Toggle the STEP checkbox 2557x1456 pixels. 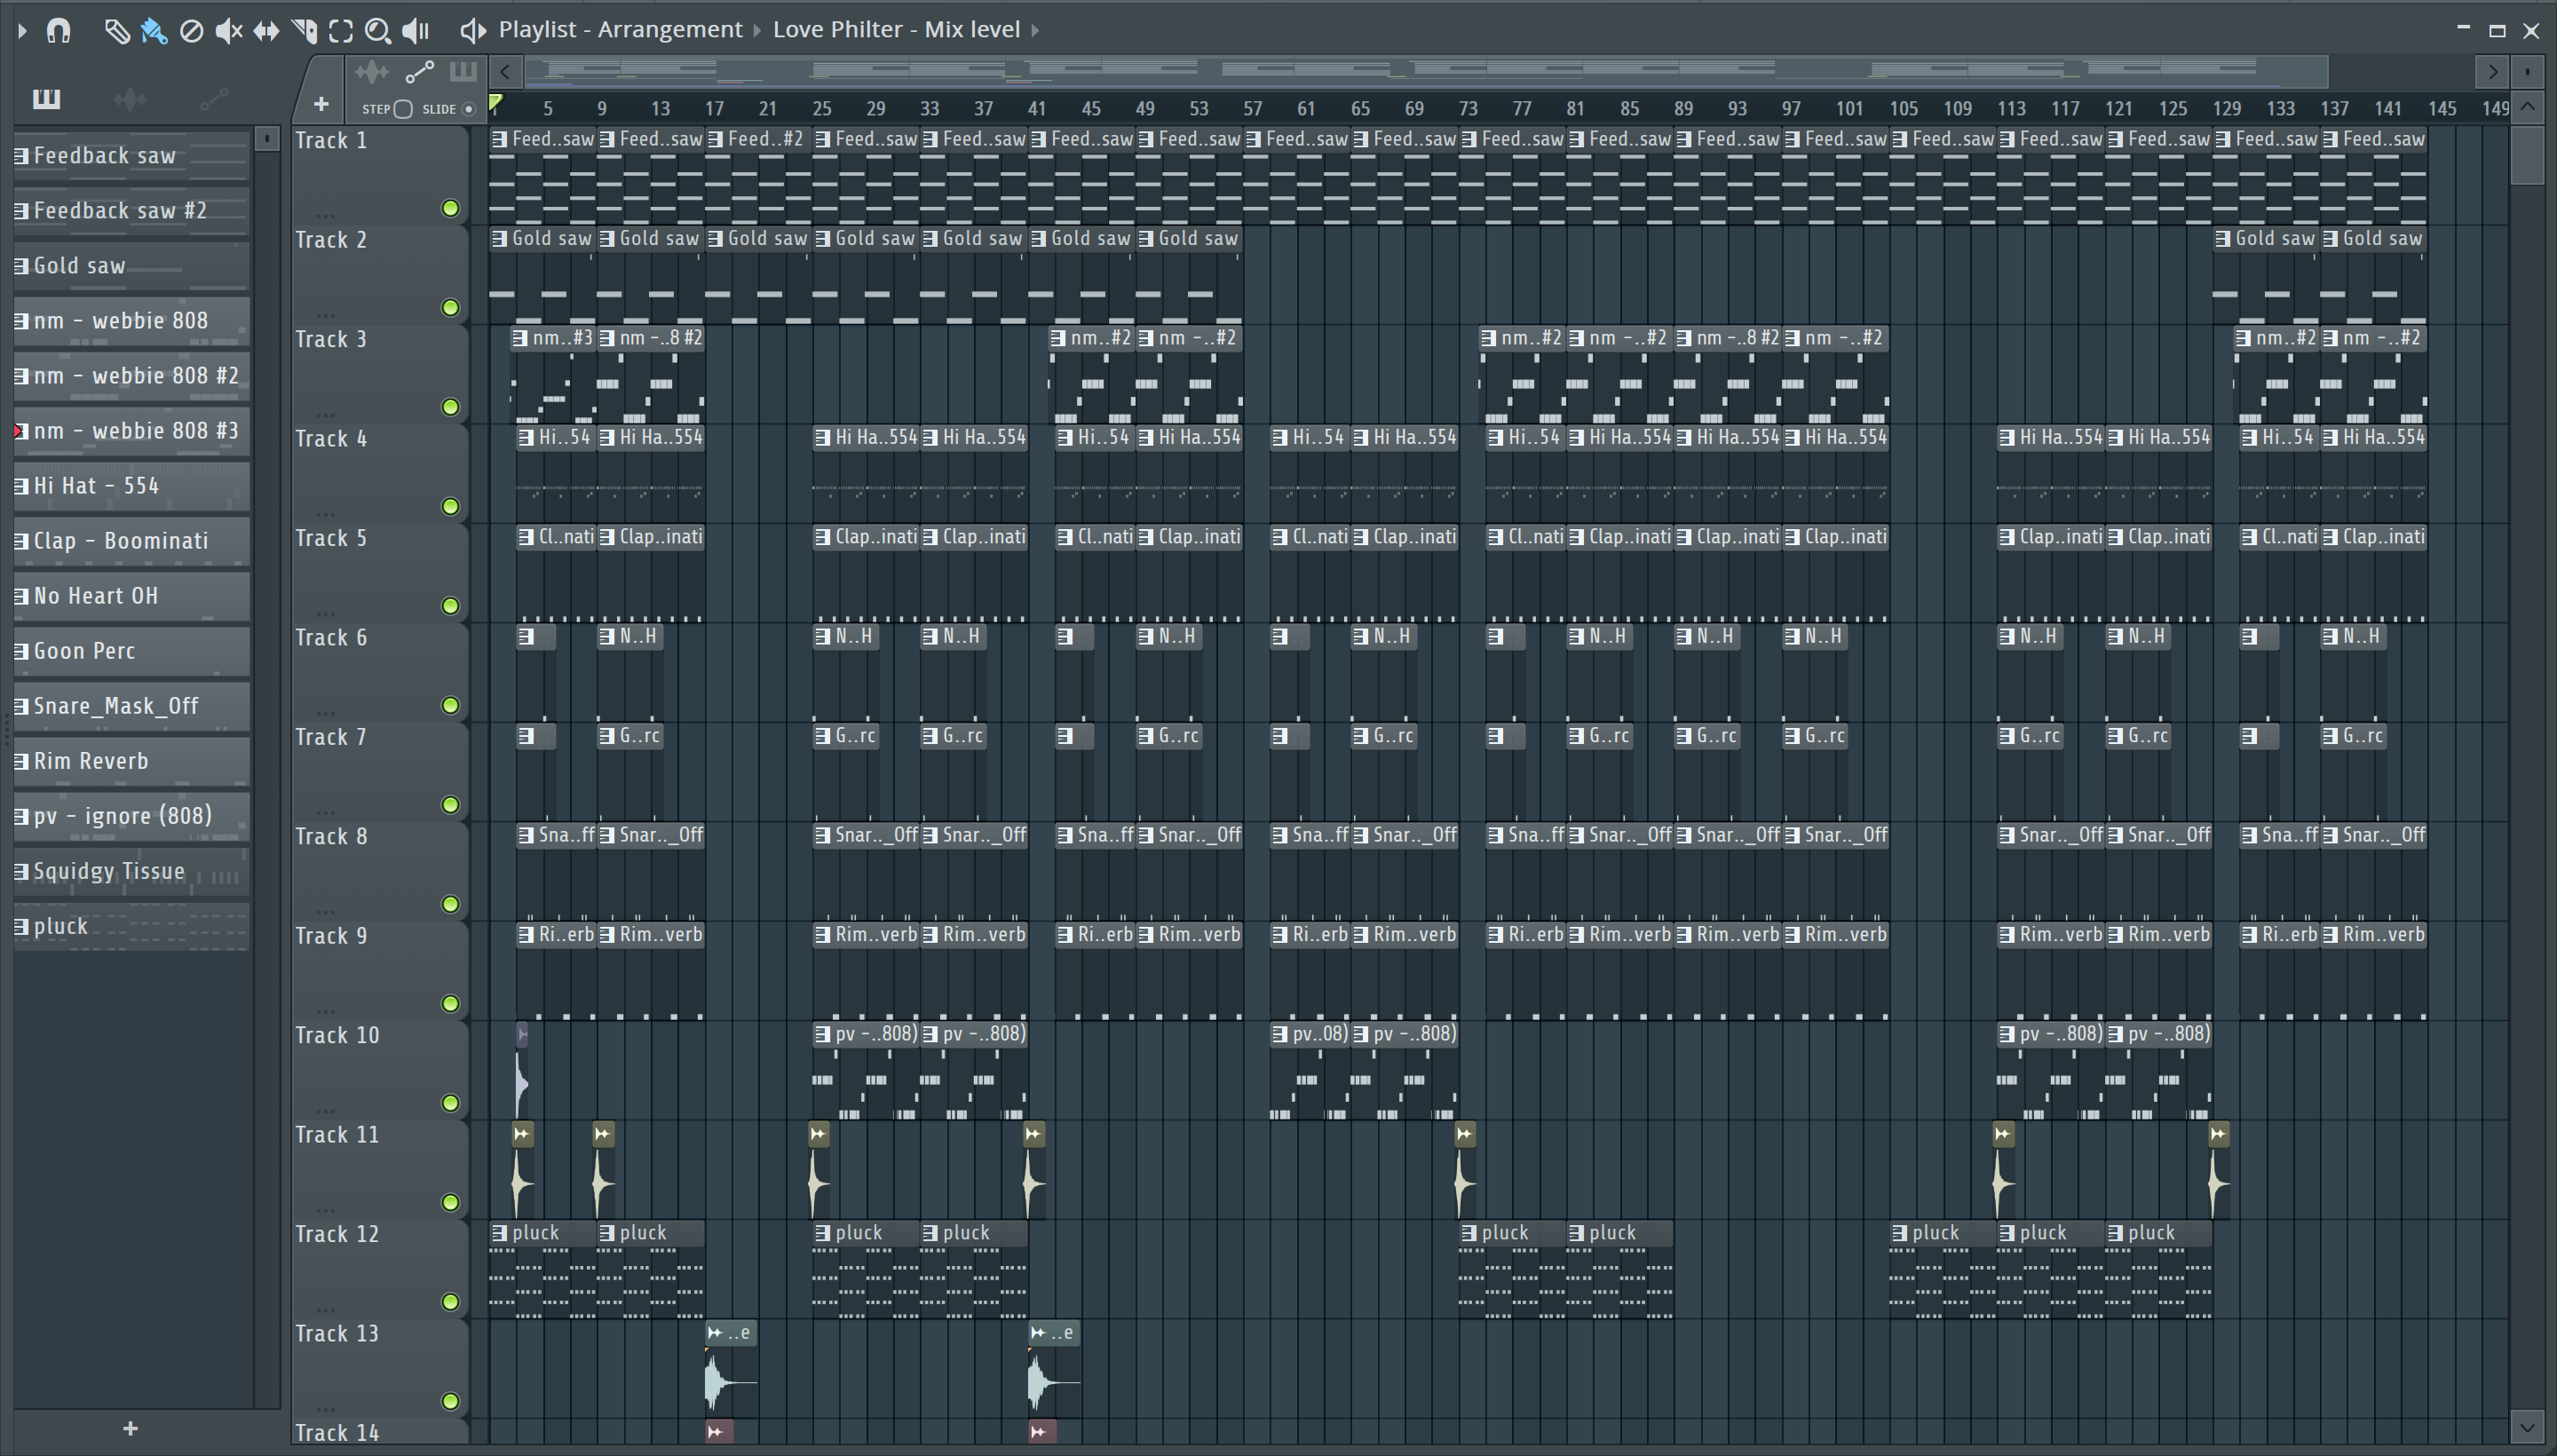403,109
